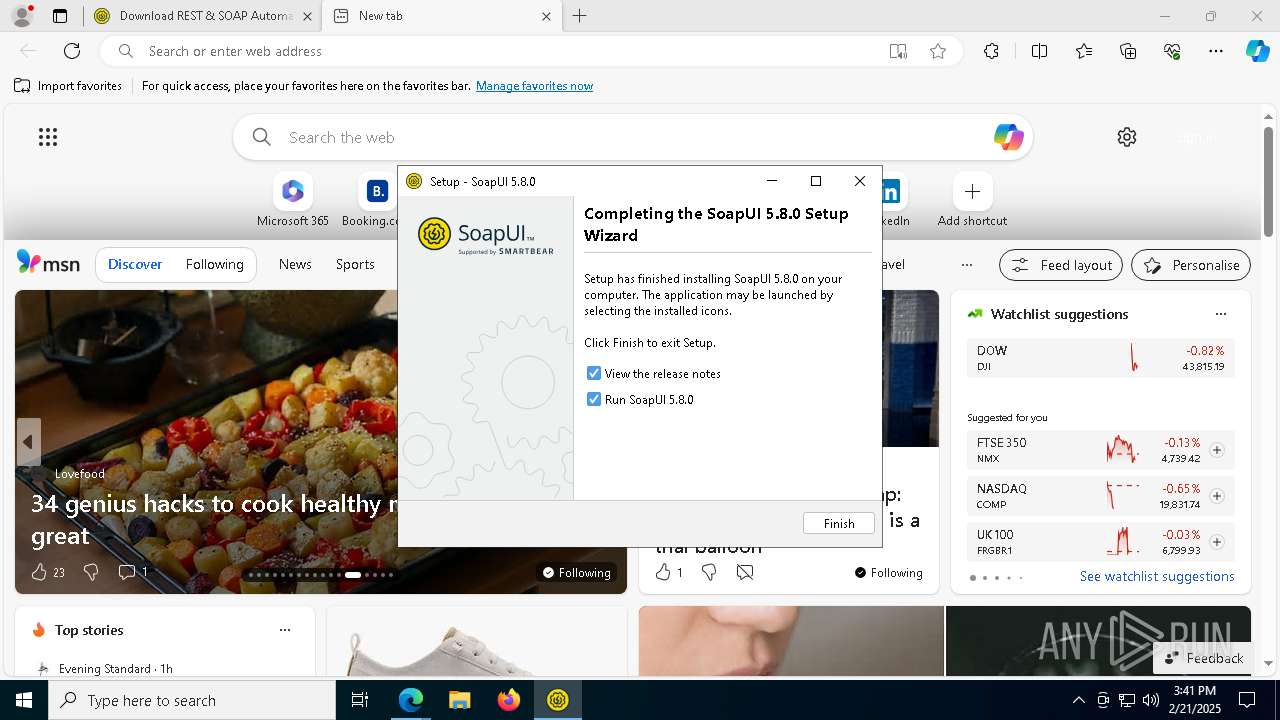Screen dimensions: 1280x720
Task: Go to previous carousel story arrow
Action: [28, 442]
